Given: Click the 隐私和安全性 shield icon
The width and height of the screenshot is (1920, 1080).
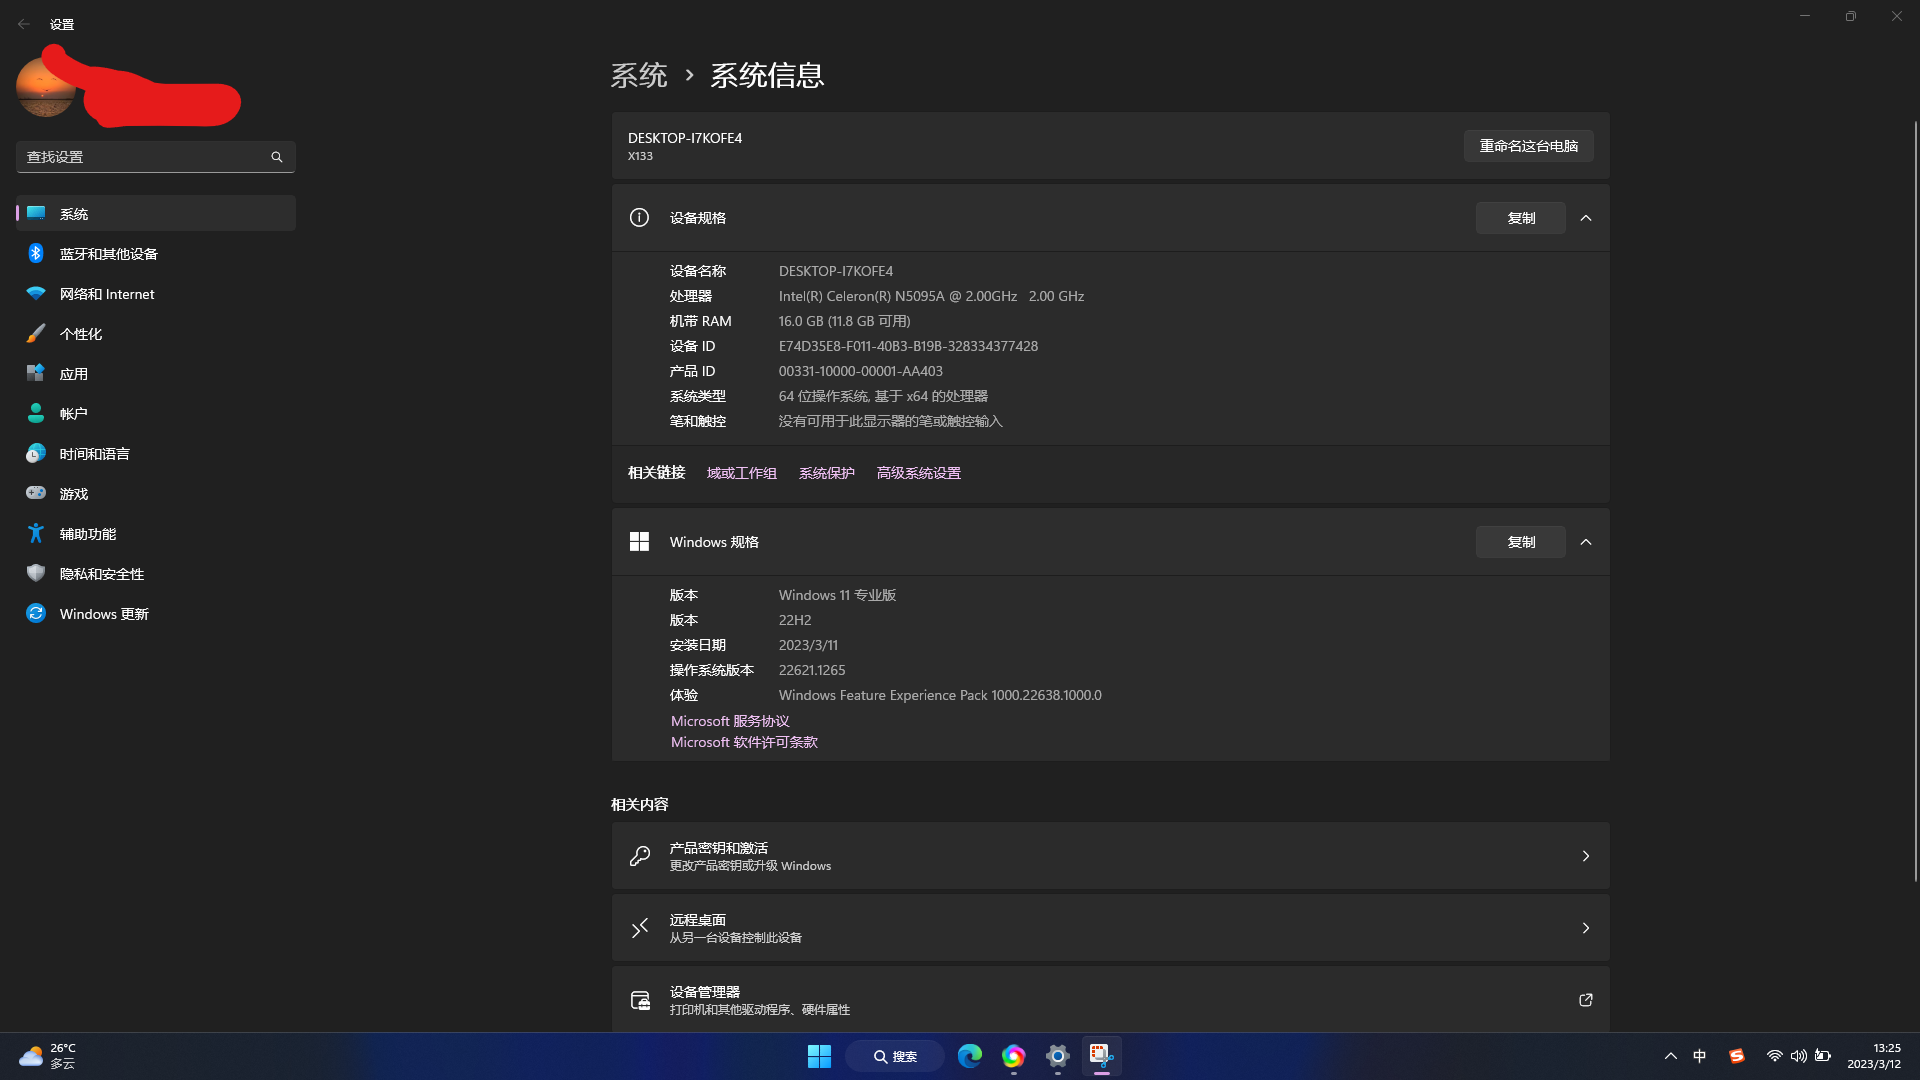Looking at the screenshot, I should click(36, 574).
